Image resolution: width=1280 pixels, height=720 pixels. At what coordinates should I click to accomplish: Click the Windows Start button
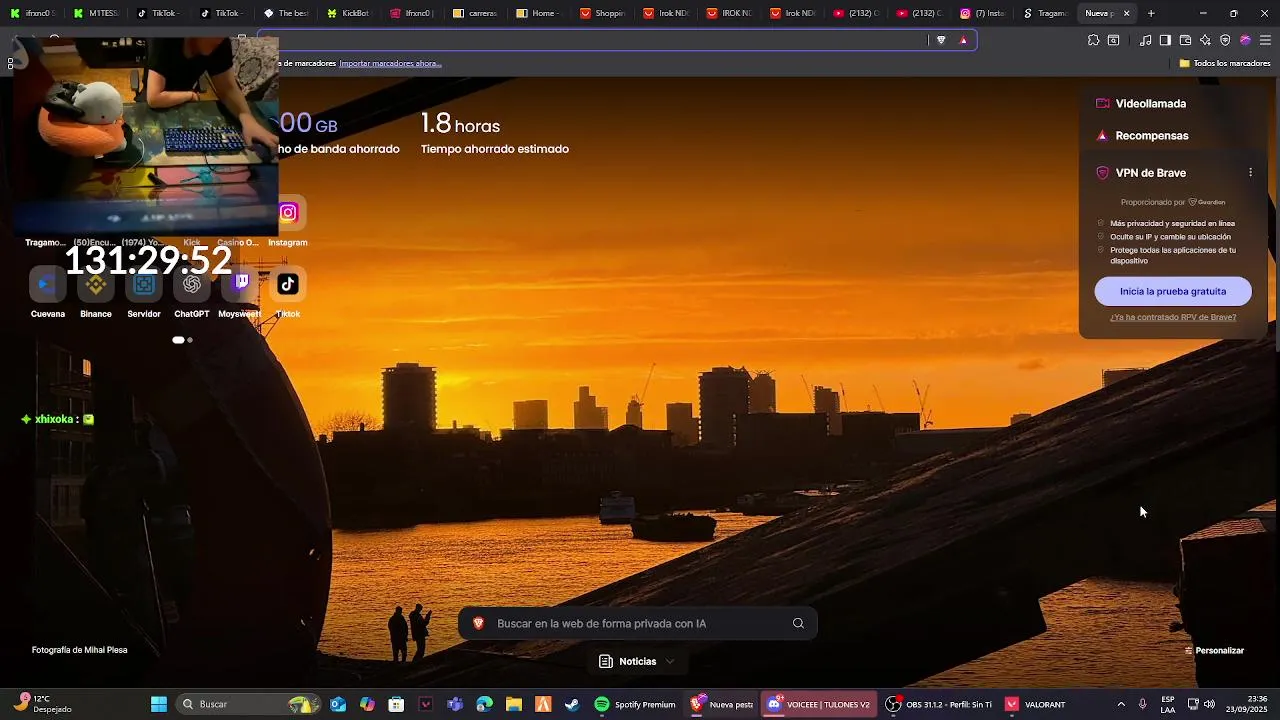tap(158, 704)
